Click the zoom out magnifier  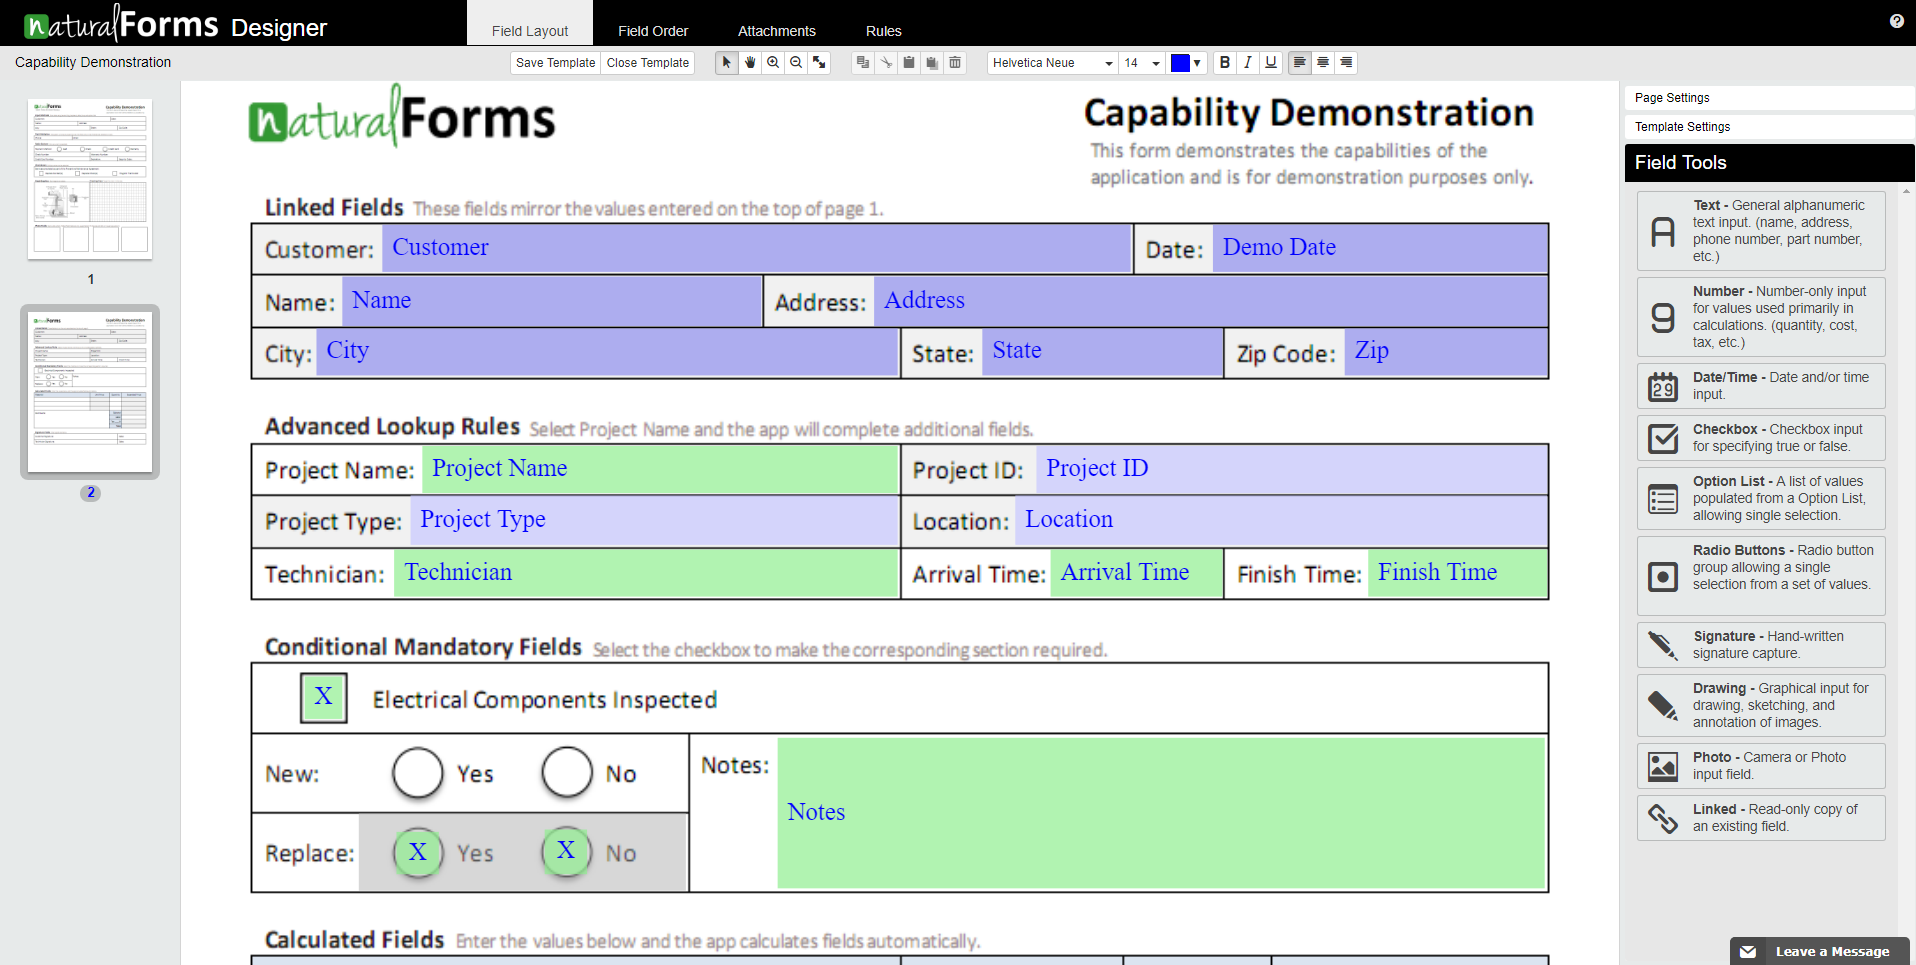(x=796, y=62)
